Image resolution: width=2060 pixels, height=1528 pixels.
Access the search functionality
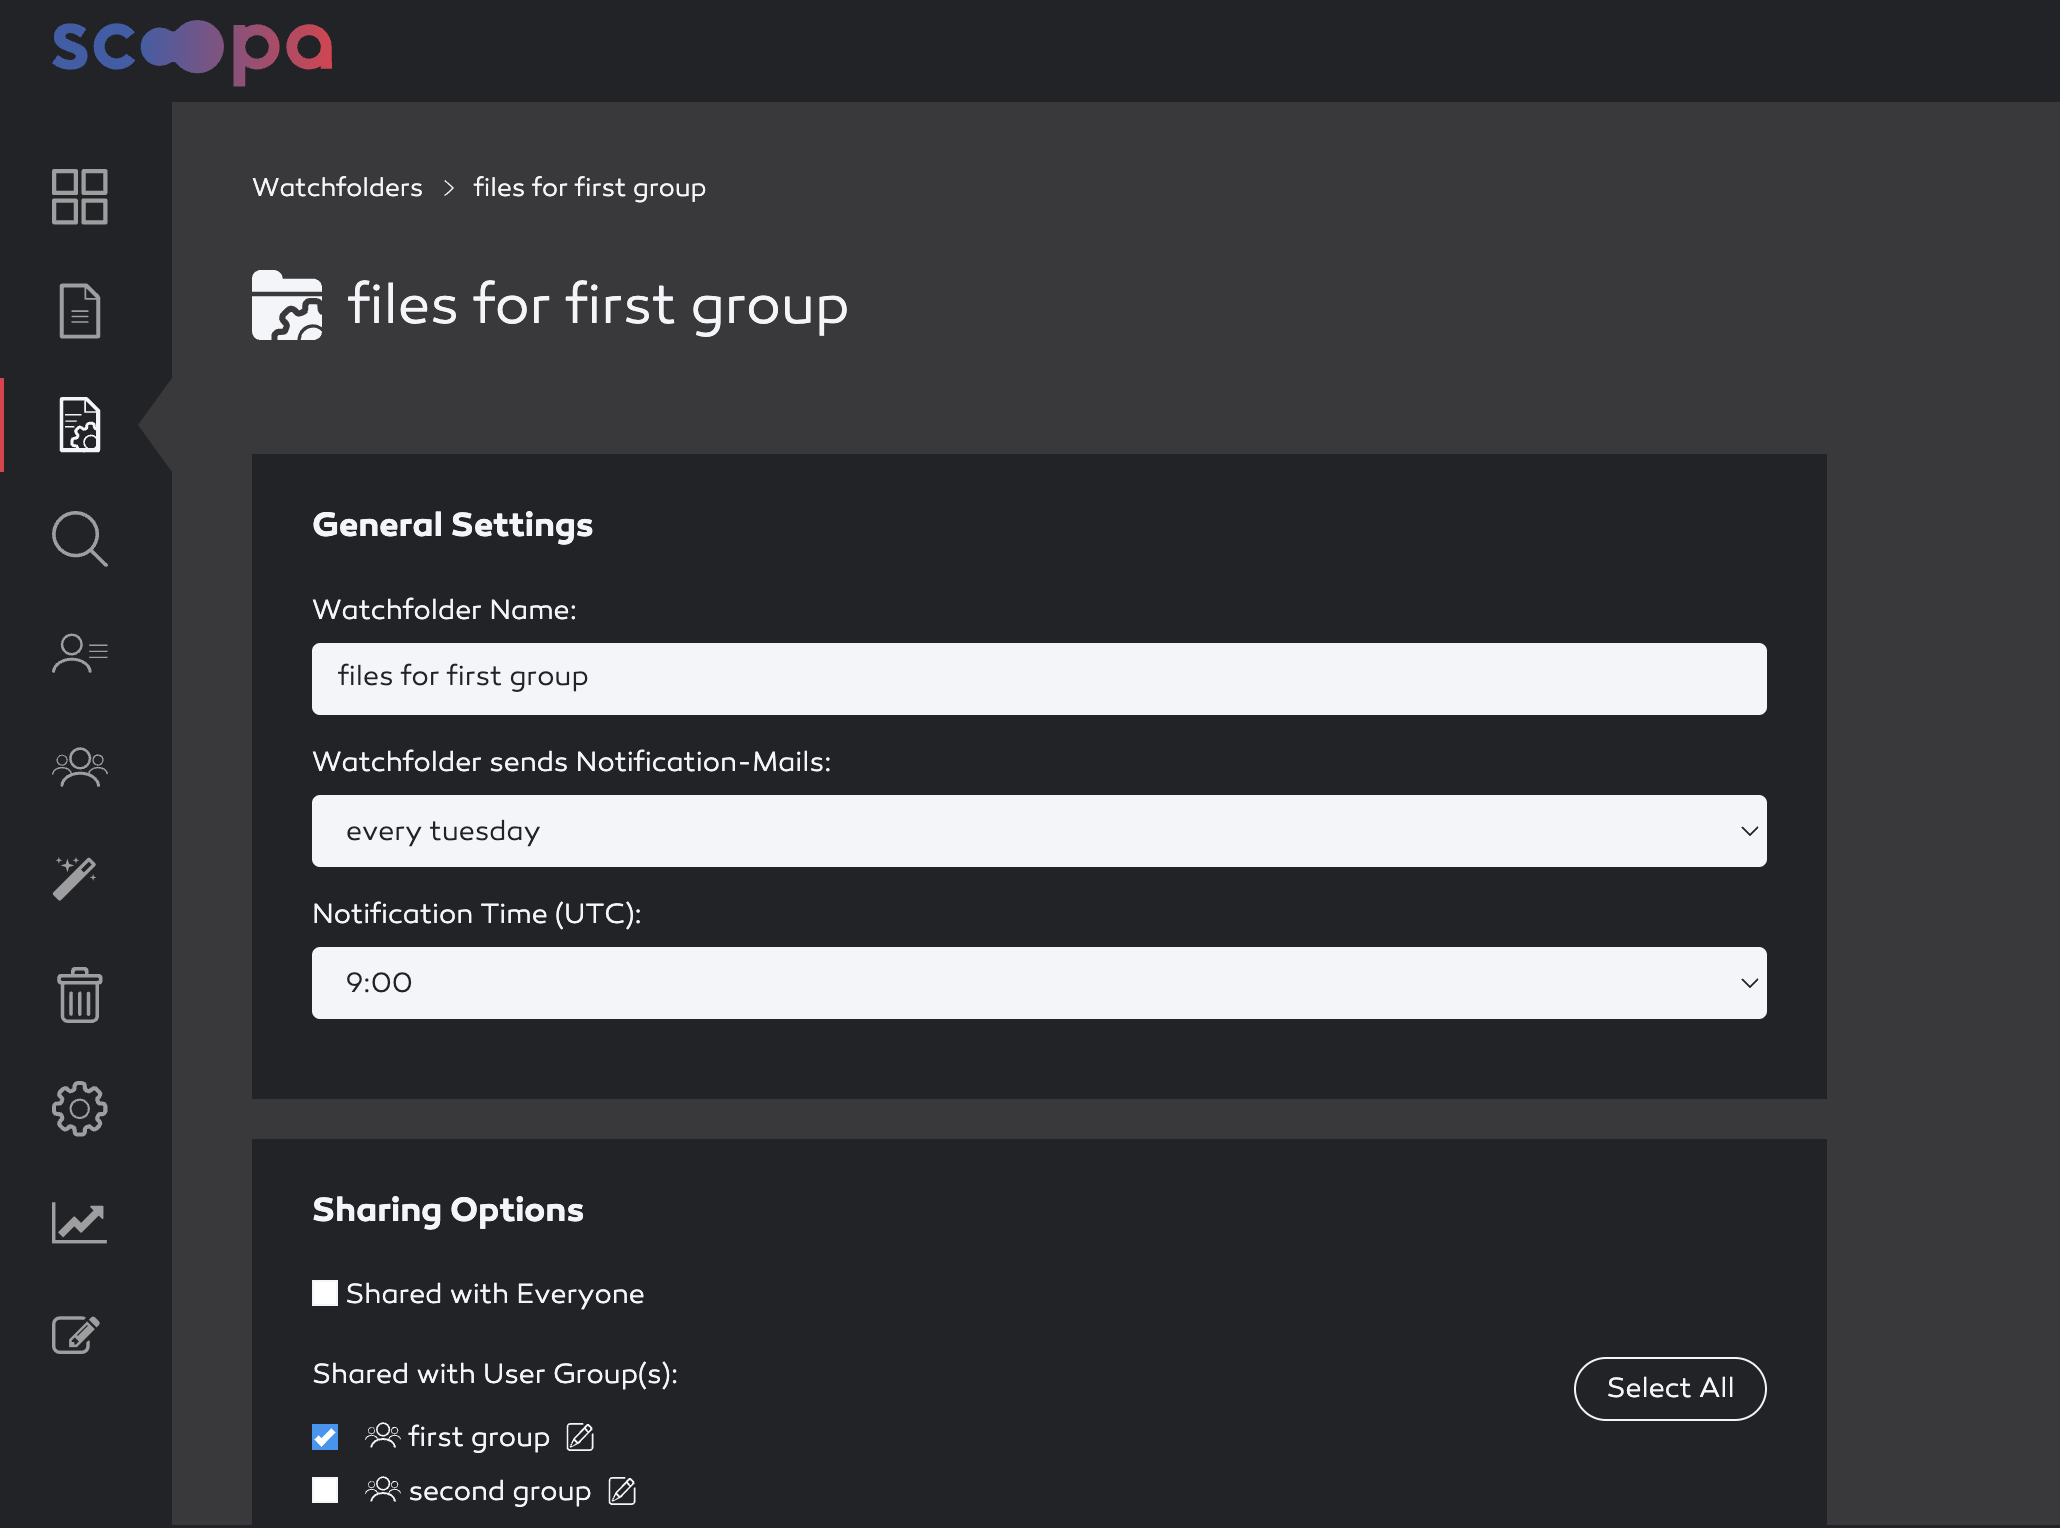(80, 539)
